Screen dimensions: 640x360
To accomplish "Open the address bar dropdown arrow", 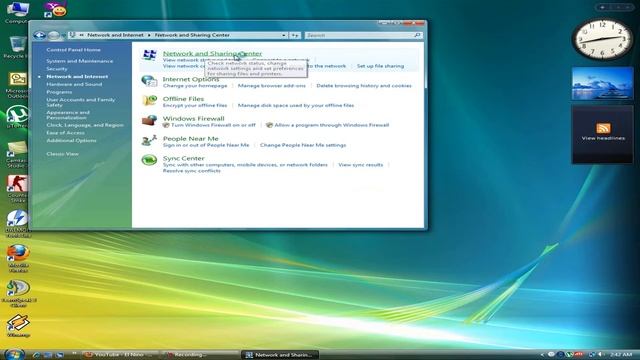I will click(284, 36).
